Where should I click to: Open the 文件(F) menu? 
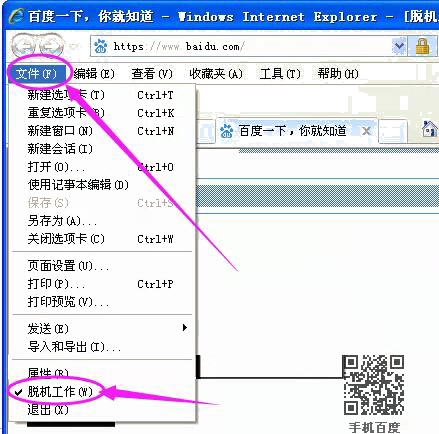(x=36, y=74)
